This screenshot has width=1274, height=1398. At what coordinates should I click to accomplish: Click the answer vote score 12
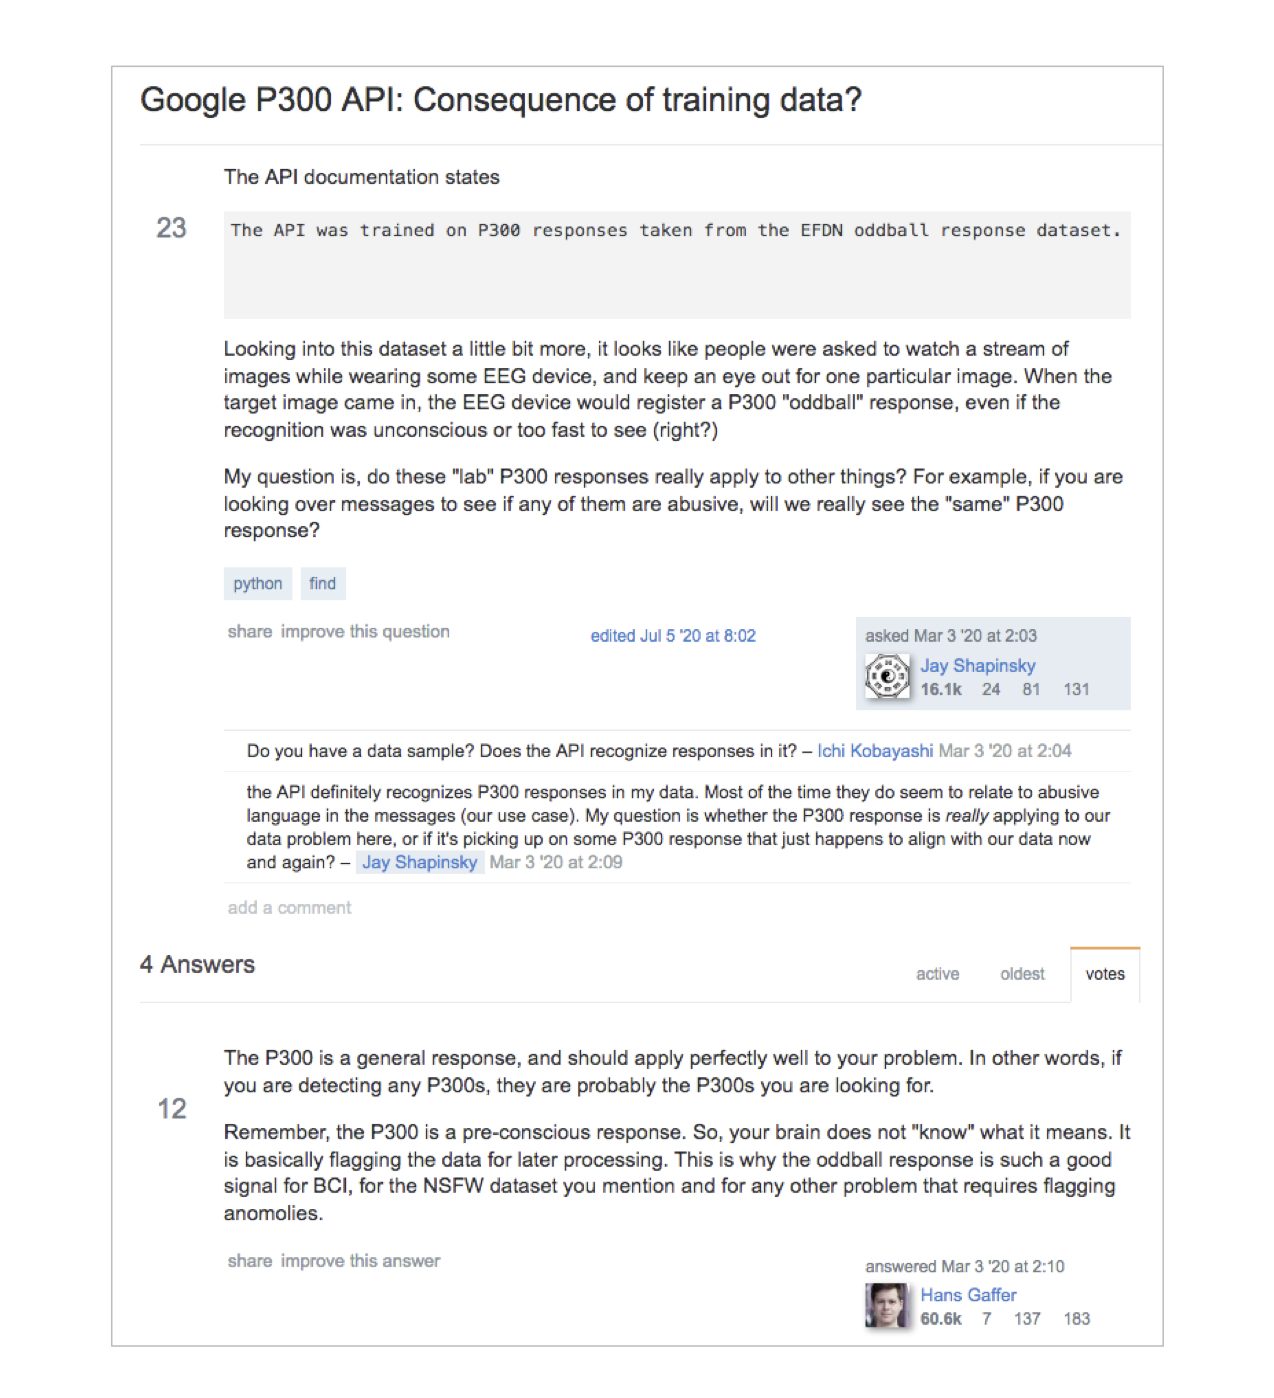[172, 1109]
